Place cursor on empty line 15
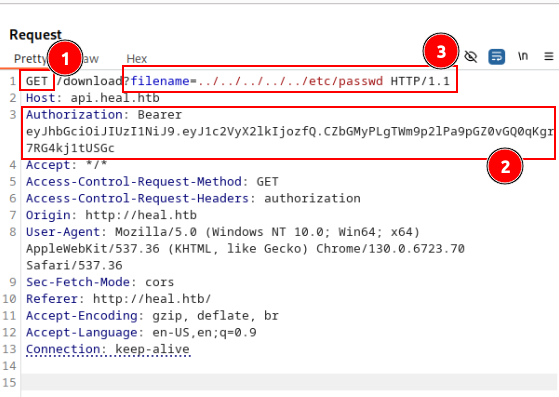Screen dimensions: 559x397 click(289, 382)
